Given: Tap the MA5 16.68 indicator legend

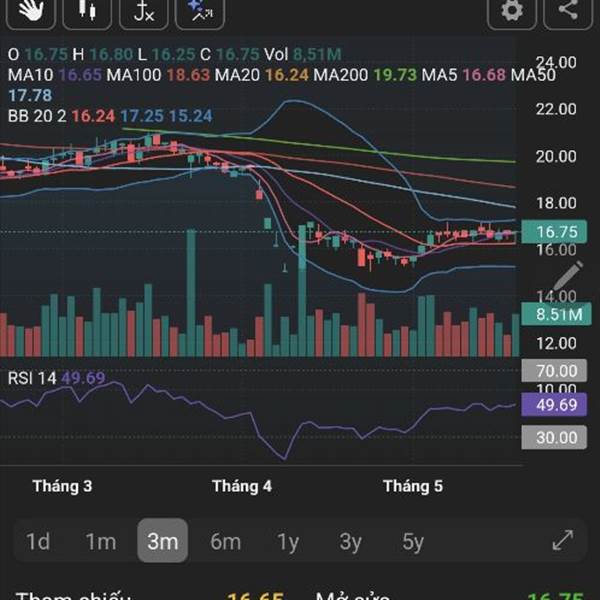Looking at the screenshot, I should [x=463, y=75].
